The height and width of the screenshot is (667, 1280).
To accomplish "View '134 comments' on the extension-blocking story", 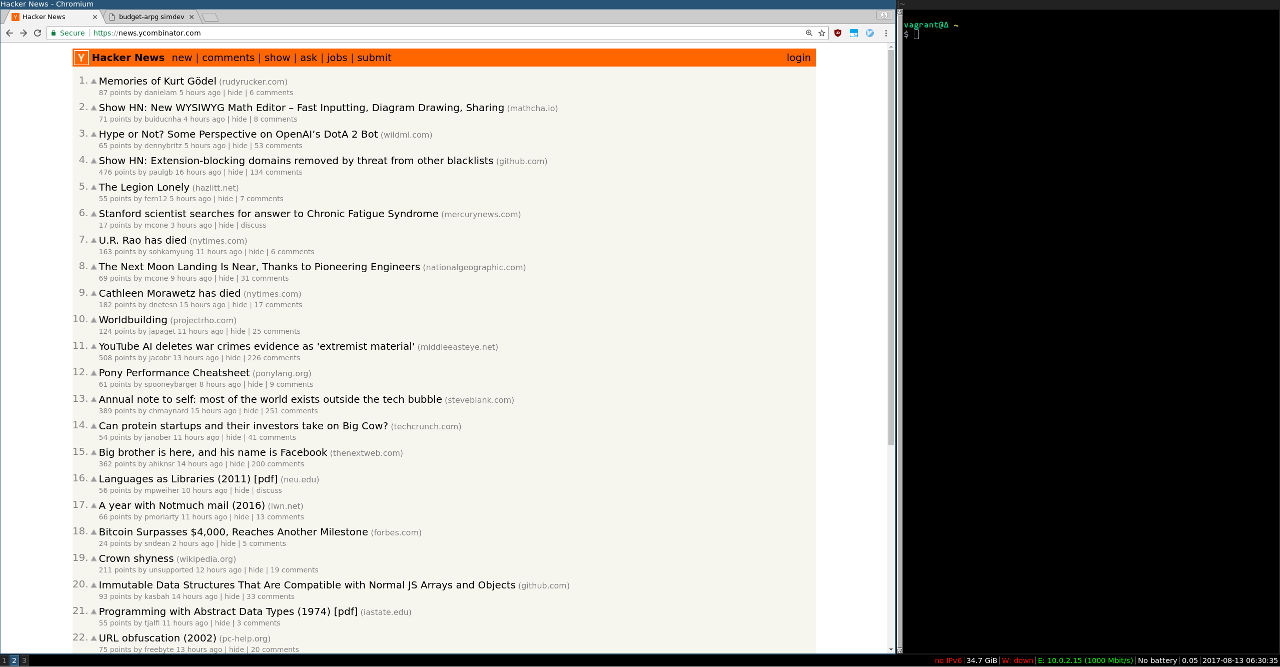I will [x=276, y=172].
